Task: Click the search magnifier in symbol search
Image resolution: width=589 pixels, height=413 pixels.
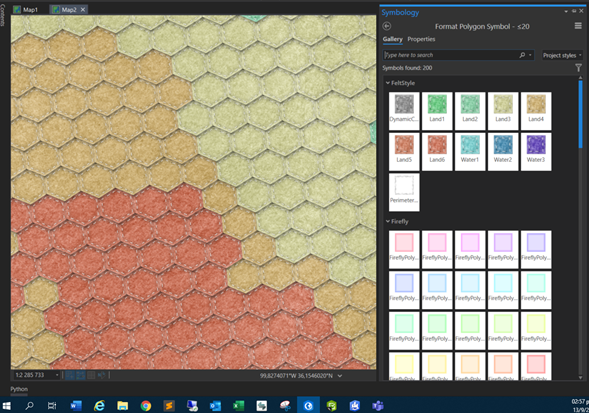Action: pyautogui.click(x=522, y=55)
